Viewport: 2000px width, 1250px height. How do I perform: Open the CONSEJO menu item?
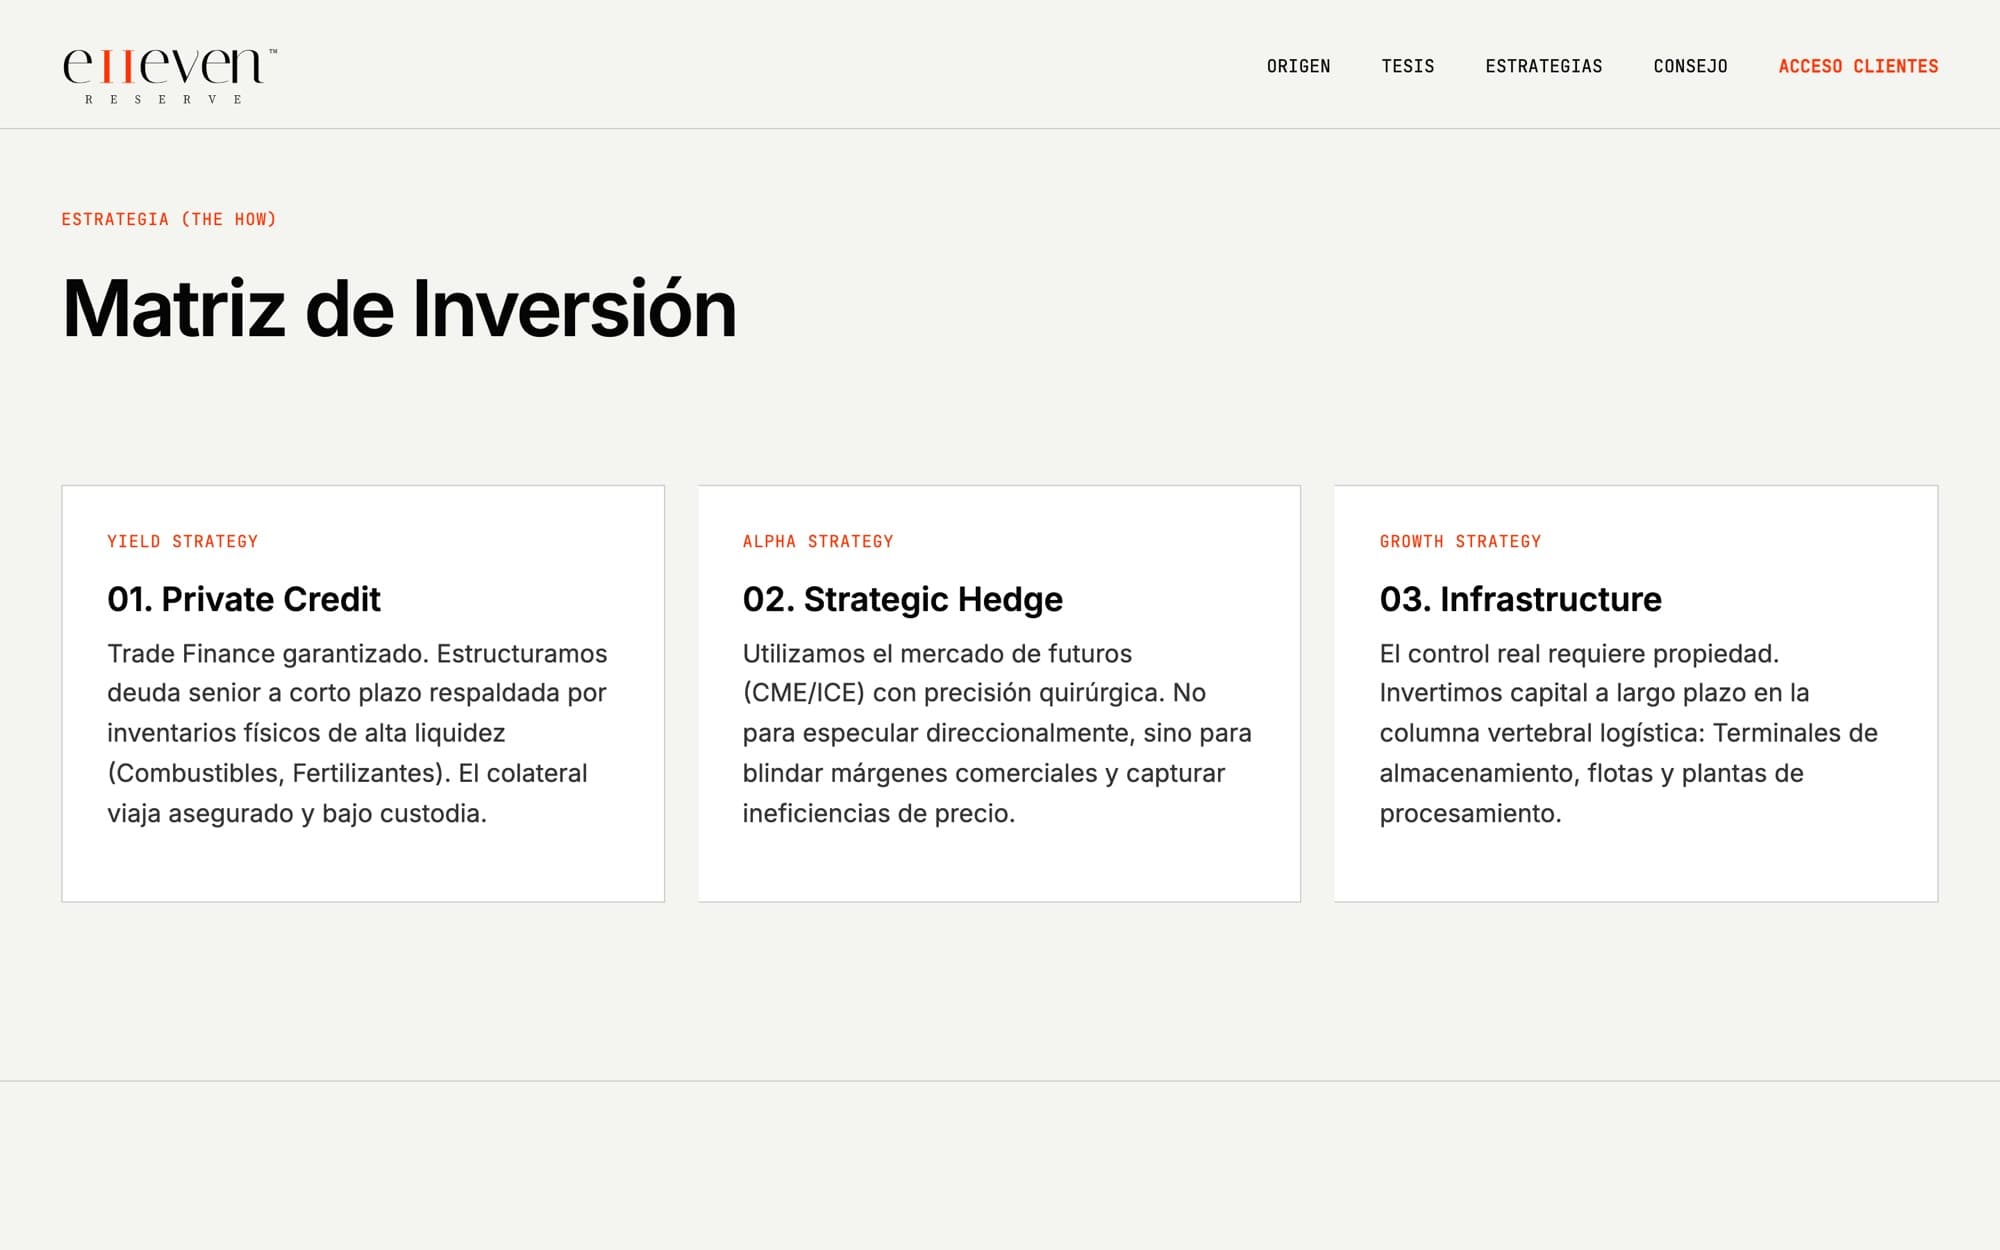click(1690, 66)
